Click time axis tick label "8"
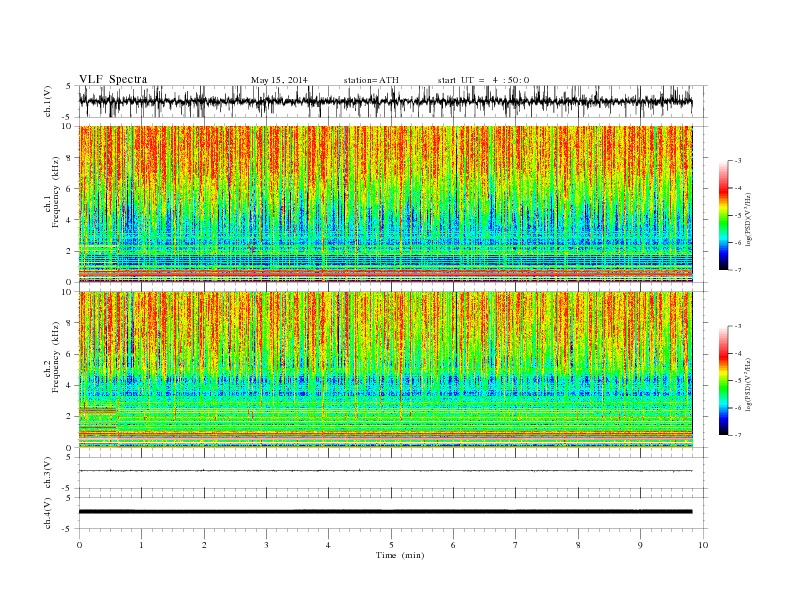This screenshot has height=612, width=792. tap(578, 545)
